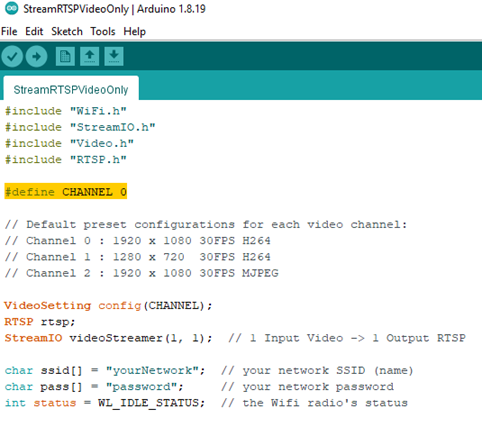Open a sketch with the Open icon
482x427 pixels.
(89, 56)
